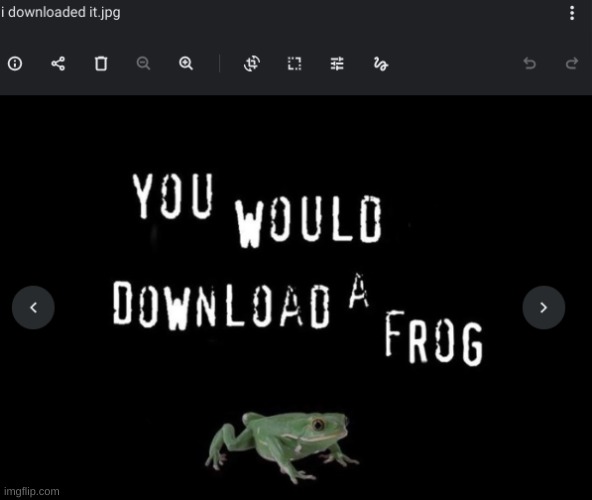Click the imgflip.com watermark
592x500 pixels.
32,491
